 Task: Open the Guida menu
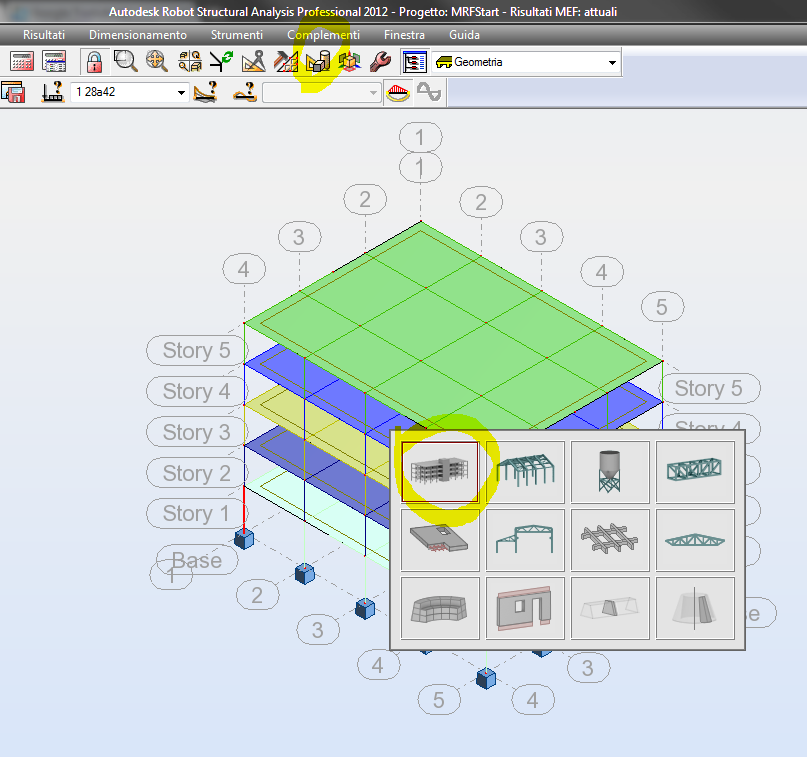pos(464,35)
